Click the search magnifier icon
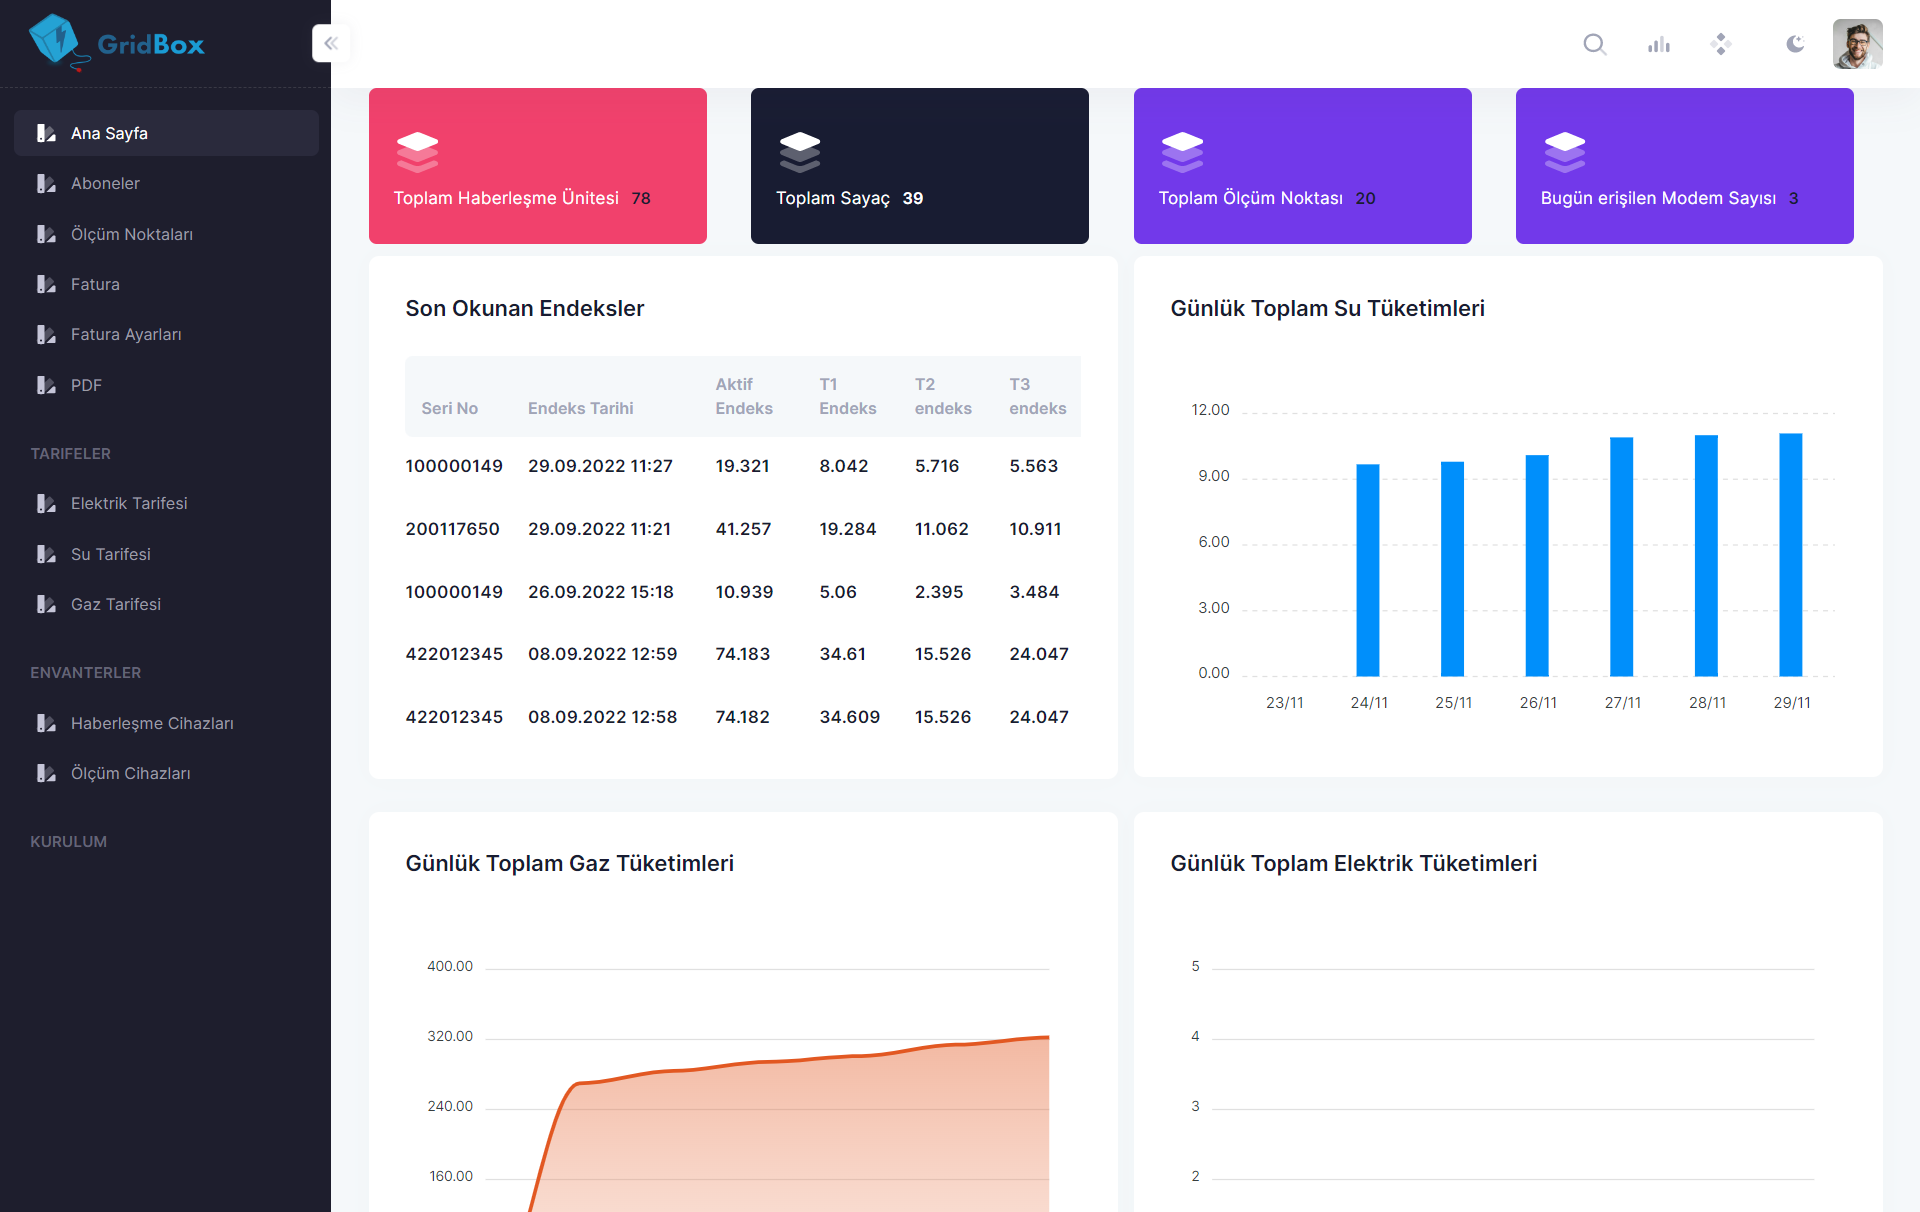Image resolution: width=1920 pixels, height=1212 pixels. tap(1594, 44)
